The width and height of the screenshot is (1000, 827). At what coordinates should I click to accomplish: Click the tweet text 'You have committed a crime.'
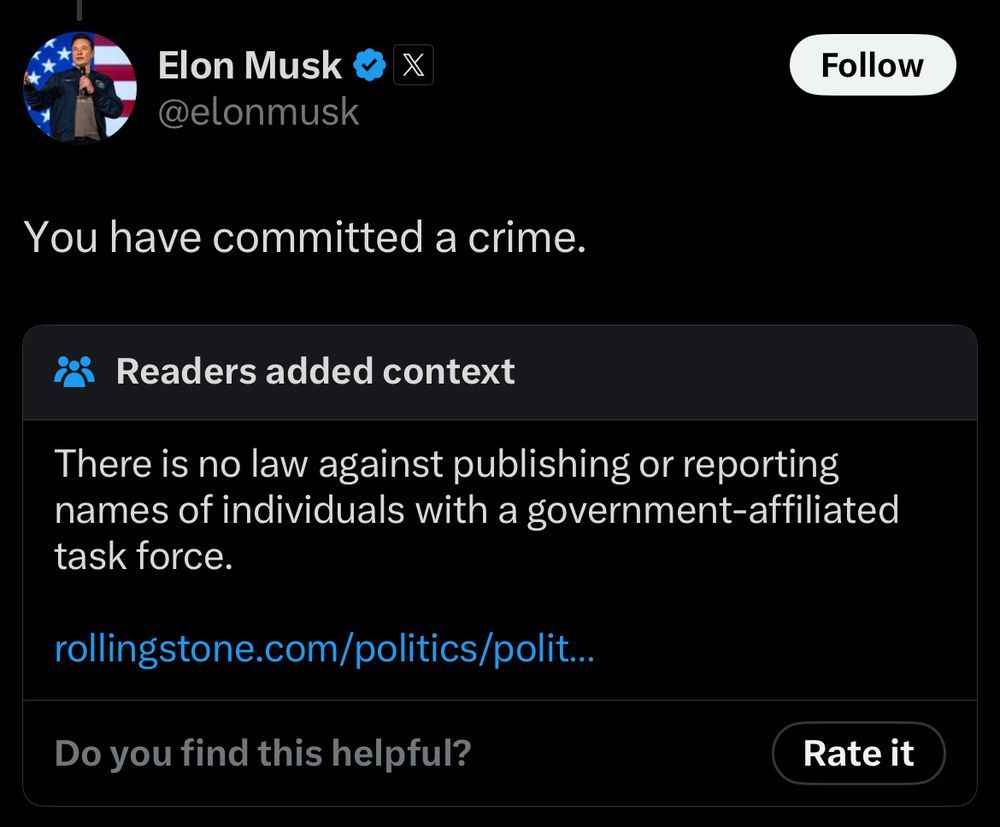[x=305, y=237]
